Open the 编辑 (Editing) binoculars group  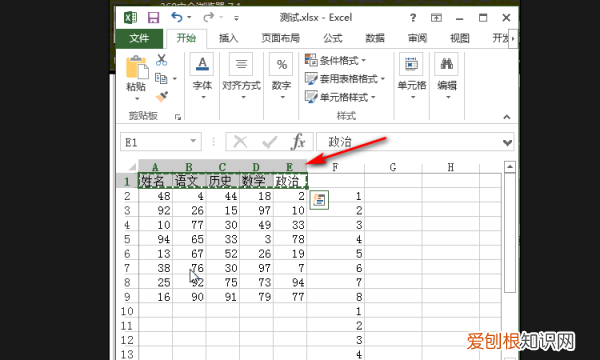click(447, 77)
